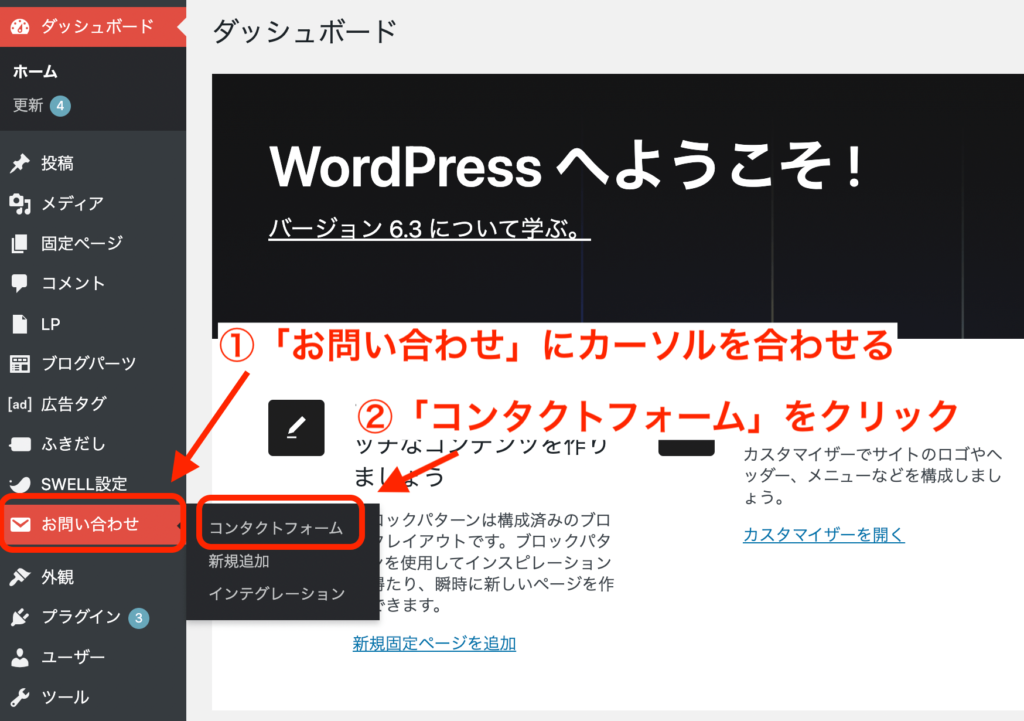This screenshot has height=721, width=1024.
Task: Click the pages icon beside 固定ページ
Action: coord(20,244)
